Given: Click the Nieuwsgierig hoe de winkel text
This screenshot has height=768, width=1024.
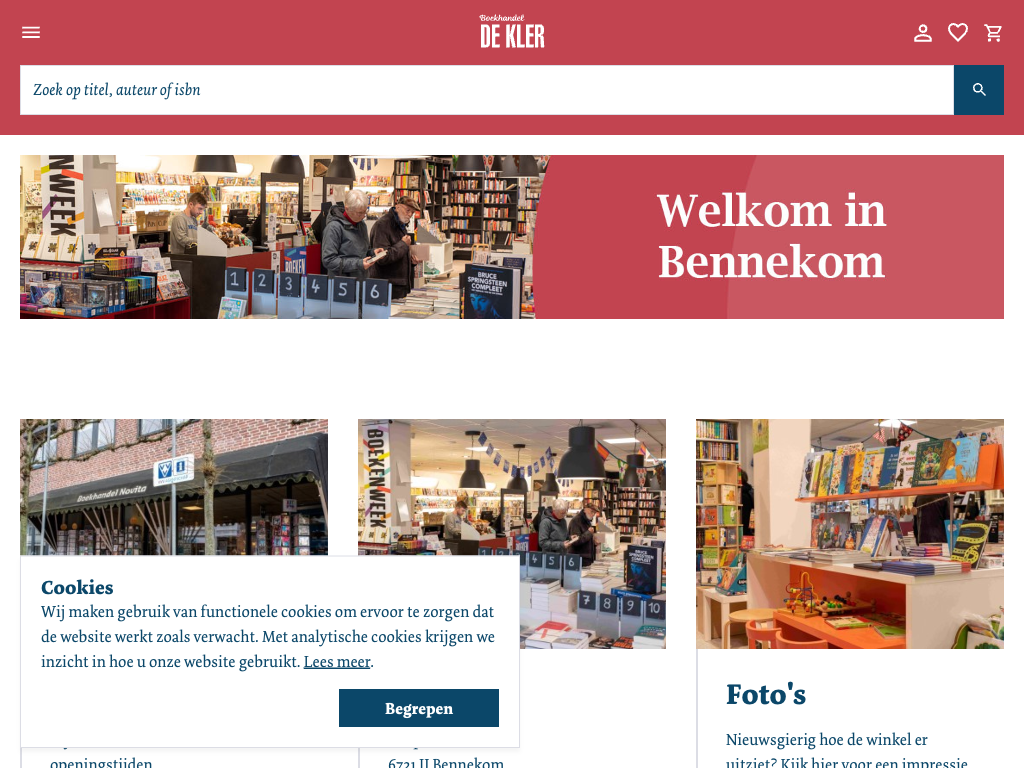Looking at the screenshot, I should pyautogui.click(x=827, y=740).
